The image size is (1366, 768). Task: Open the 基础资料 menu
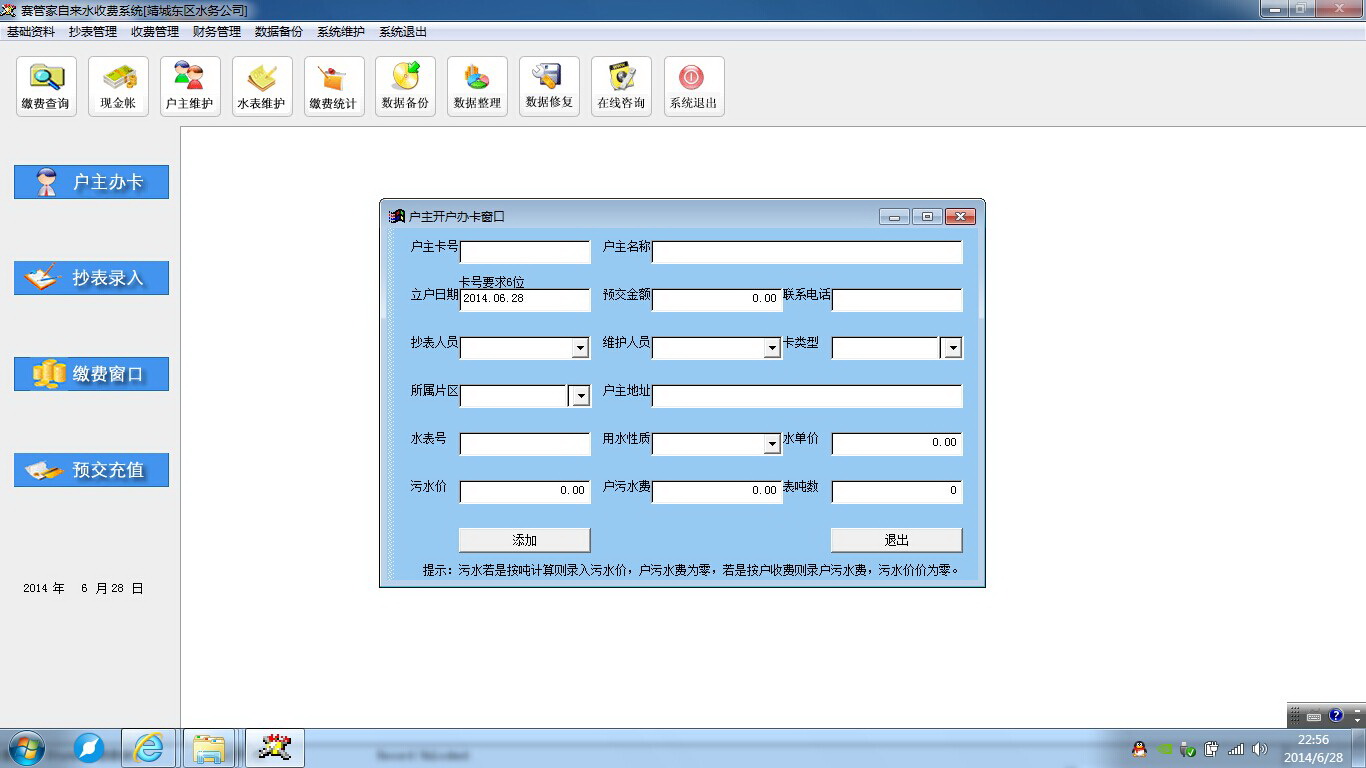[31, 32]
